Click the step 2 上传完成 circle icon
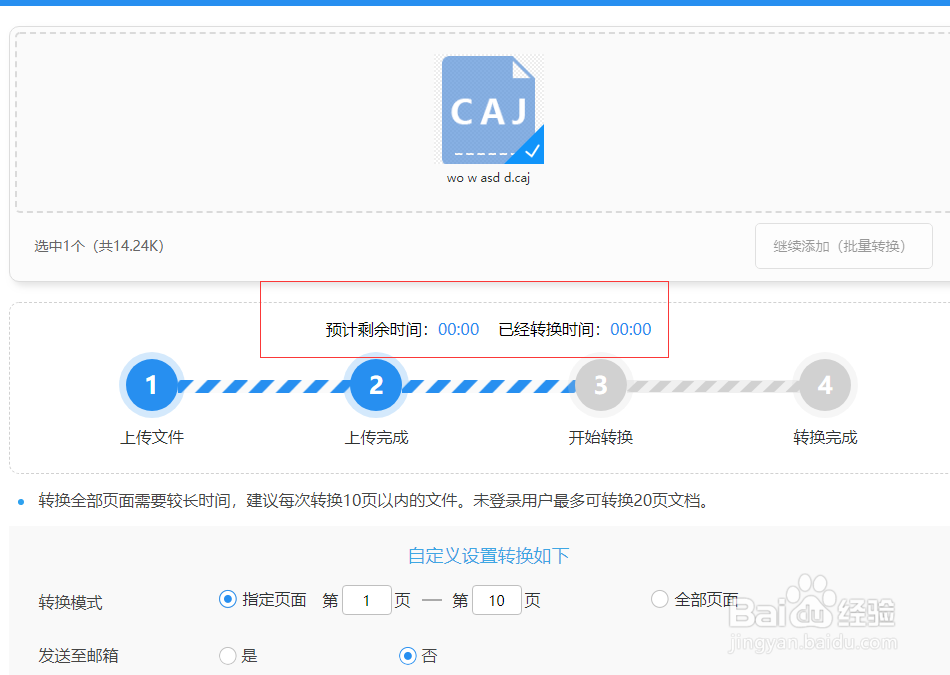Image resolution: width=950 pixels, height=675 pixels. pos(376,384)
